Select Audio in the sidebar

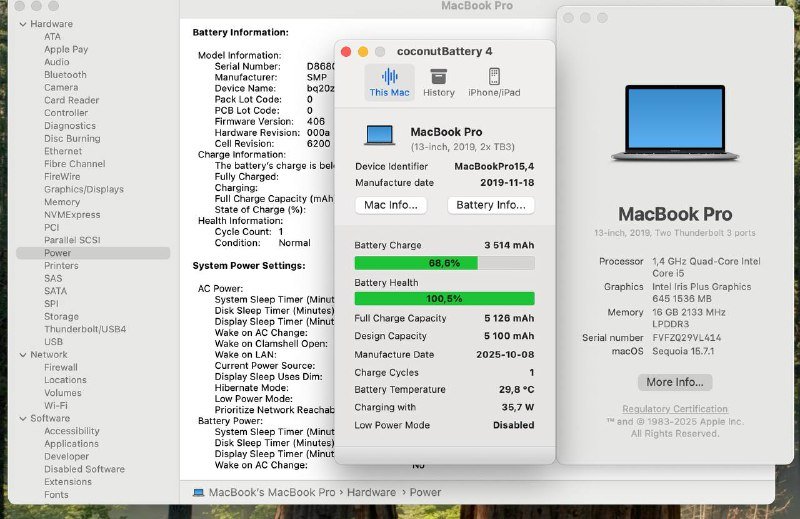[56, 62]
